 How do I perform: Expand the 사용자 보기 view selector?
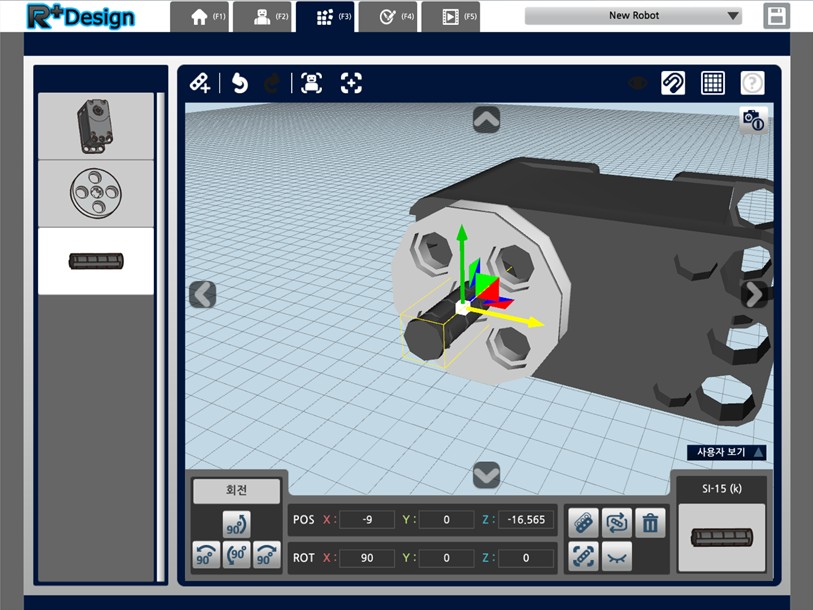point(727,452)
